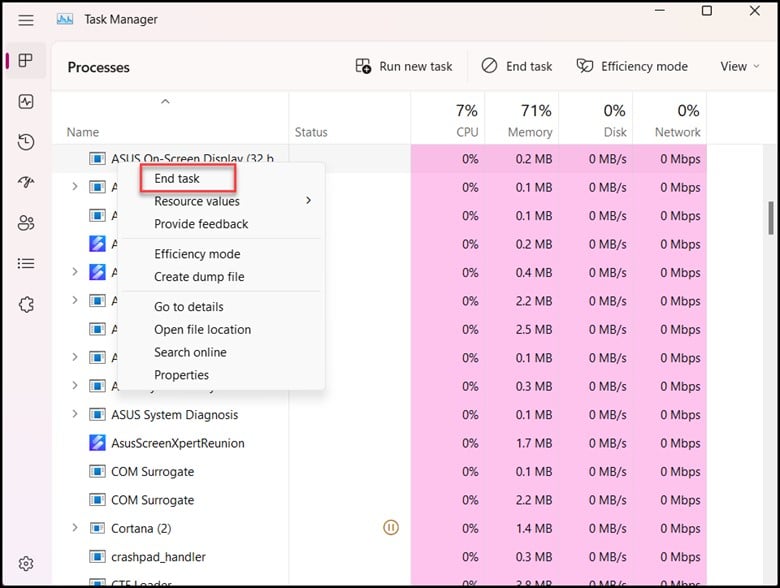Enable Efficiency mode from the toolbar
The width and height of the screenshot is (780, 588).
tap(632, 66)
